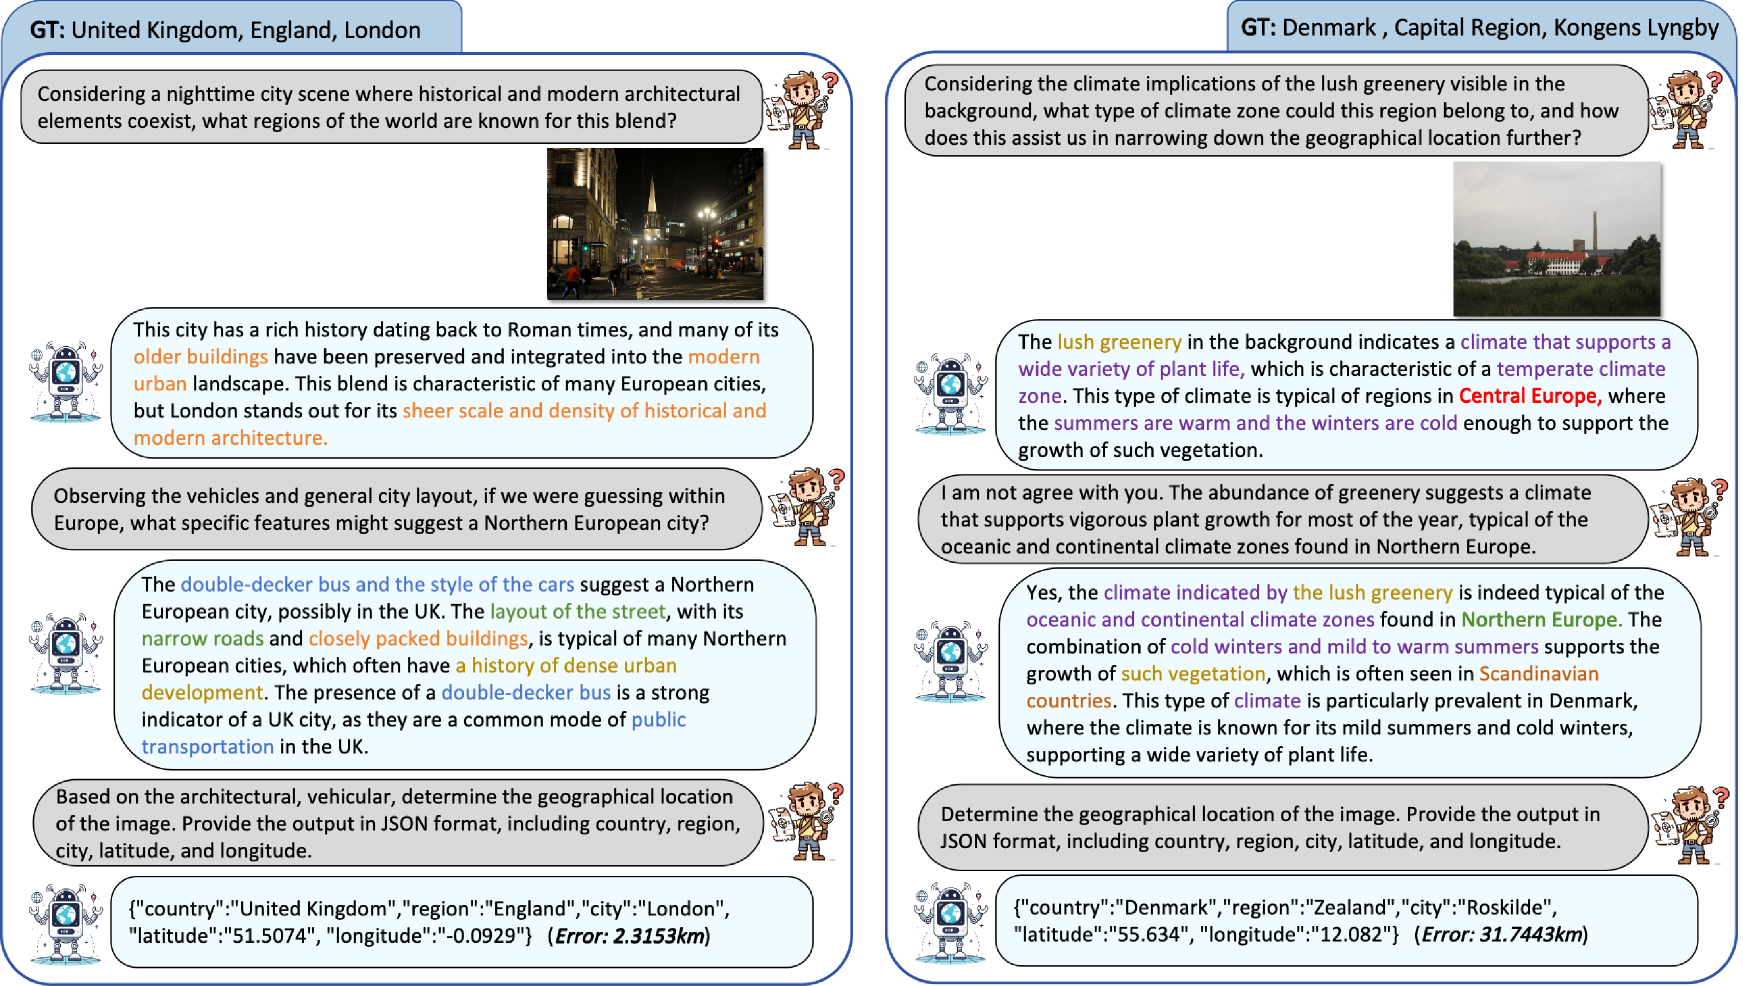Click the phrase "such vegetation" in yellow-brown
Screen dimensions: 1743x986
(1194, 674)
